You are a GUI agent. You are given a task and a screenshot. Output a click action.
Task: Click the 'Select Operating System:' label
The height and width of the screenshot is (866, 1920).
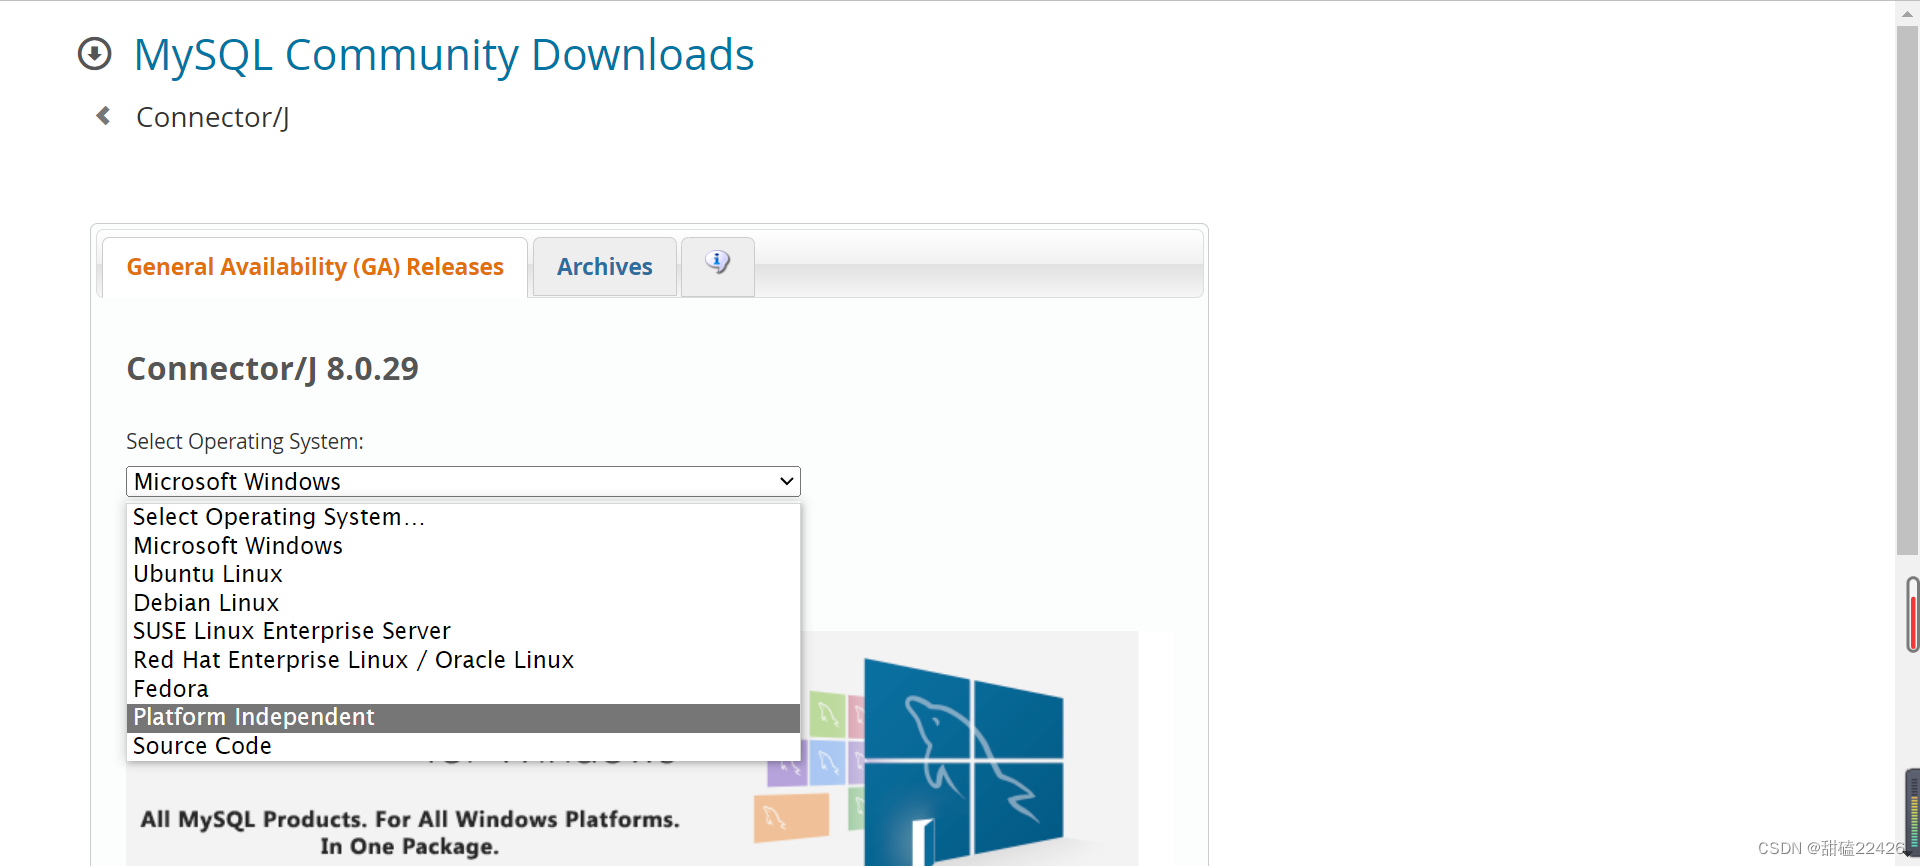pos(245,441)
